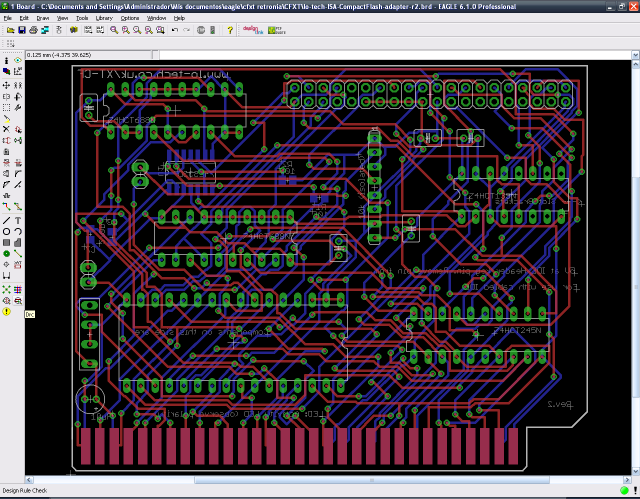The height and width of the screenshot is (499, 640).
Task: Select the Lock tool
Action: (6, 152)
